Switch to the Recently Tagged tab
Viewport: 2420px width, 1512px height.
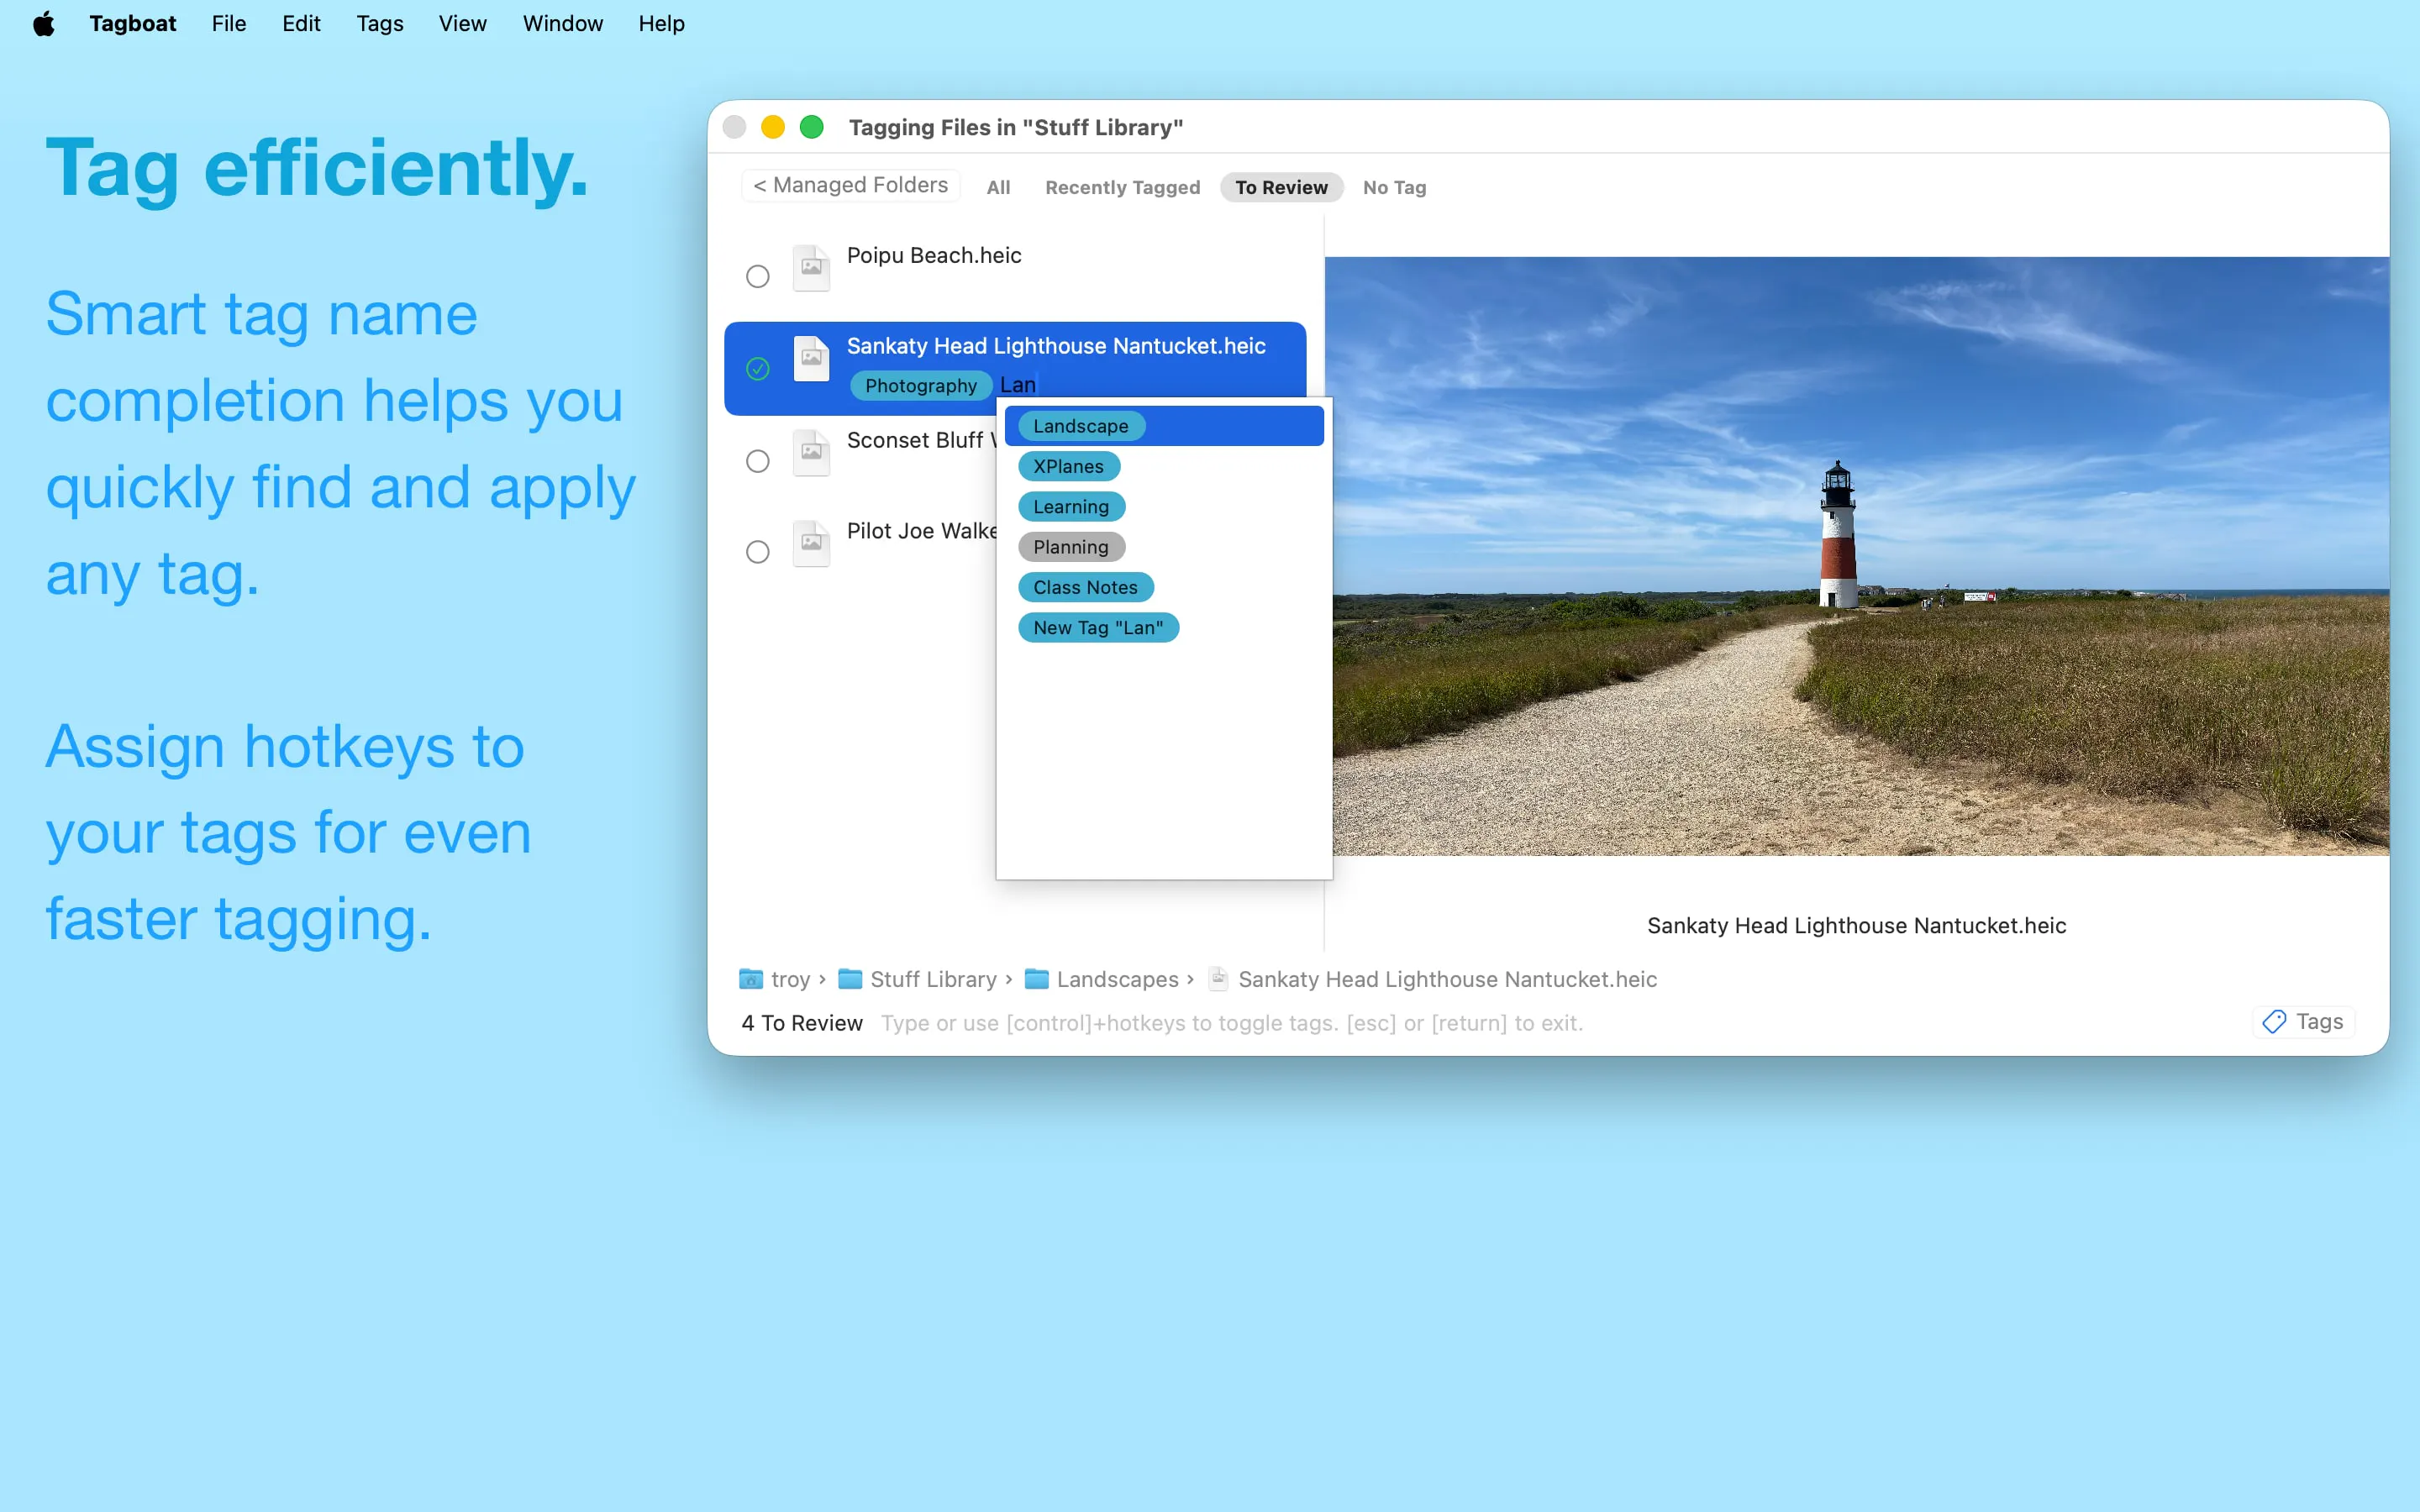pos(1122,188)
